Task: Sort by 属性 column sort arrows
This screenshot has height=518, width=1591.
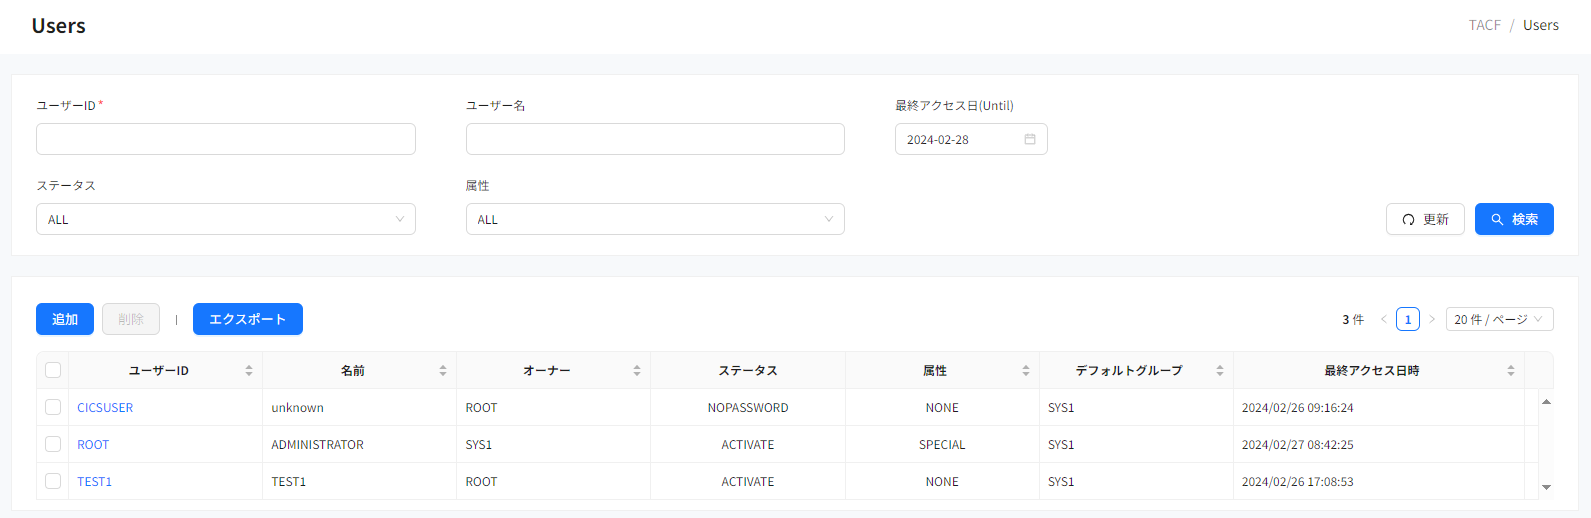Action: [x=1026, y=371]
